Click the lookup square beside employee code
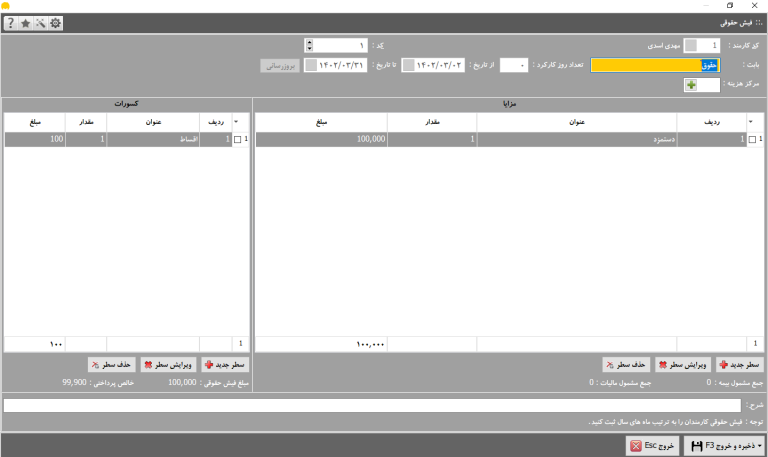Viewport: 768px width, 457px height. (x=691, y=46)
